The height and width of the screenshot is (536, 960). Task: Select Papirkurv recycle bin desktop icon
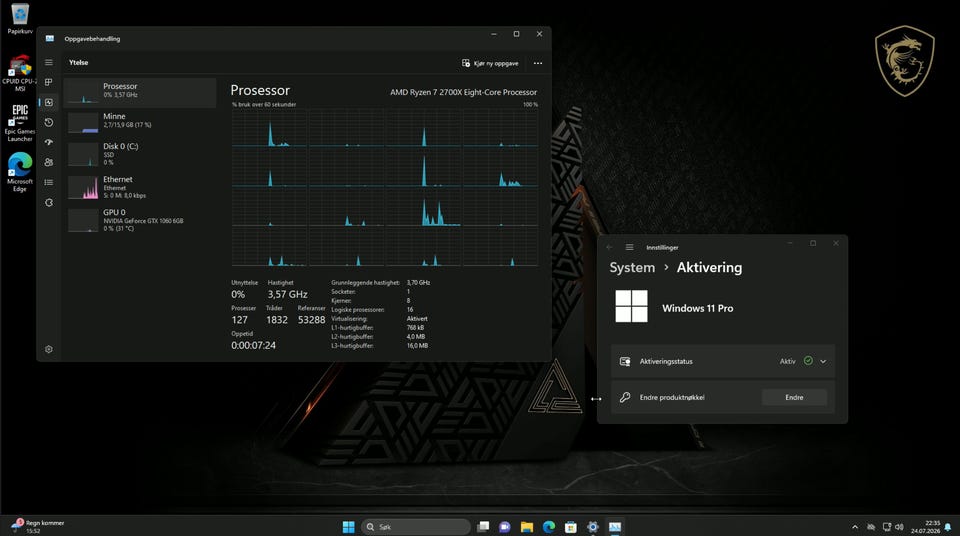[20, 18]
